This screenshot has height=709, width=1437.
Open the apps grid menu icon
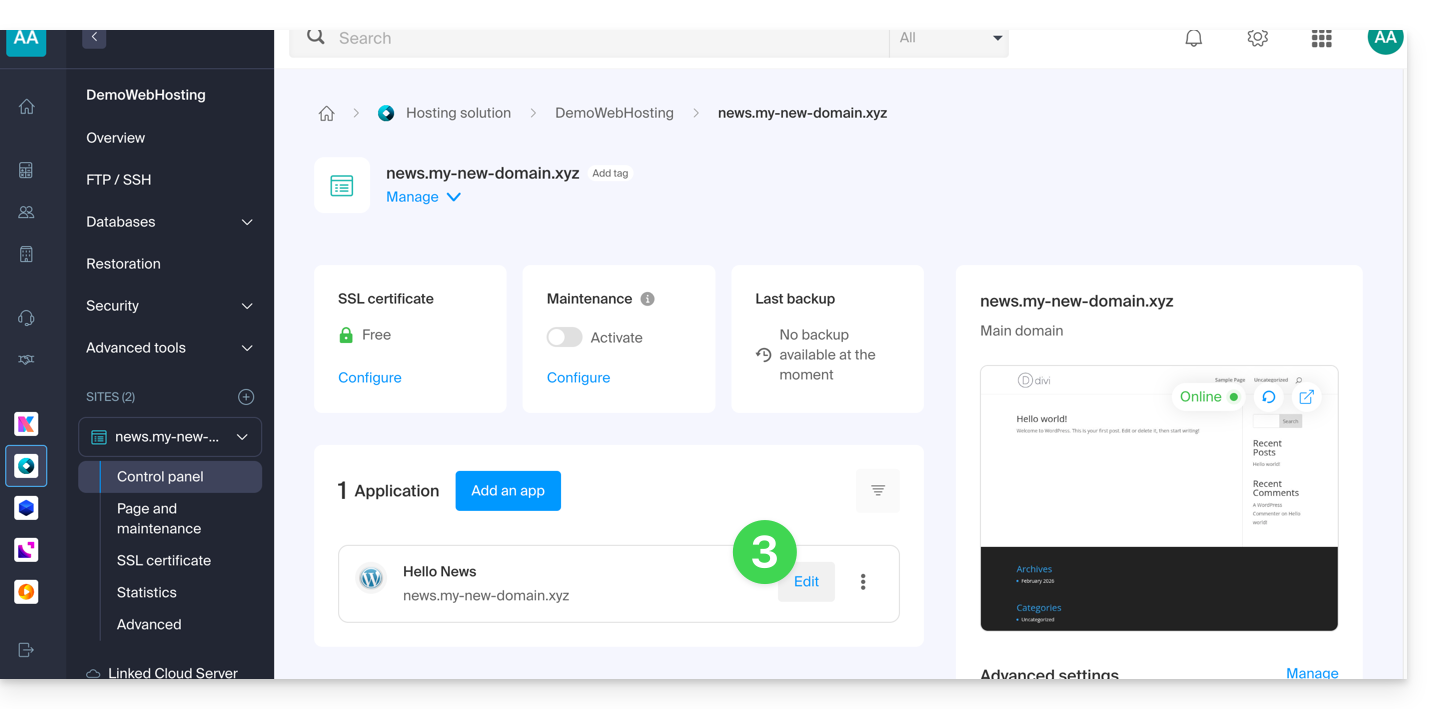pos(1321,39)
